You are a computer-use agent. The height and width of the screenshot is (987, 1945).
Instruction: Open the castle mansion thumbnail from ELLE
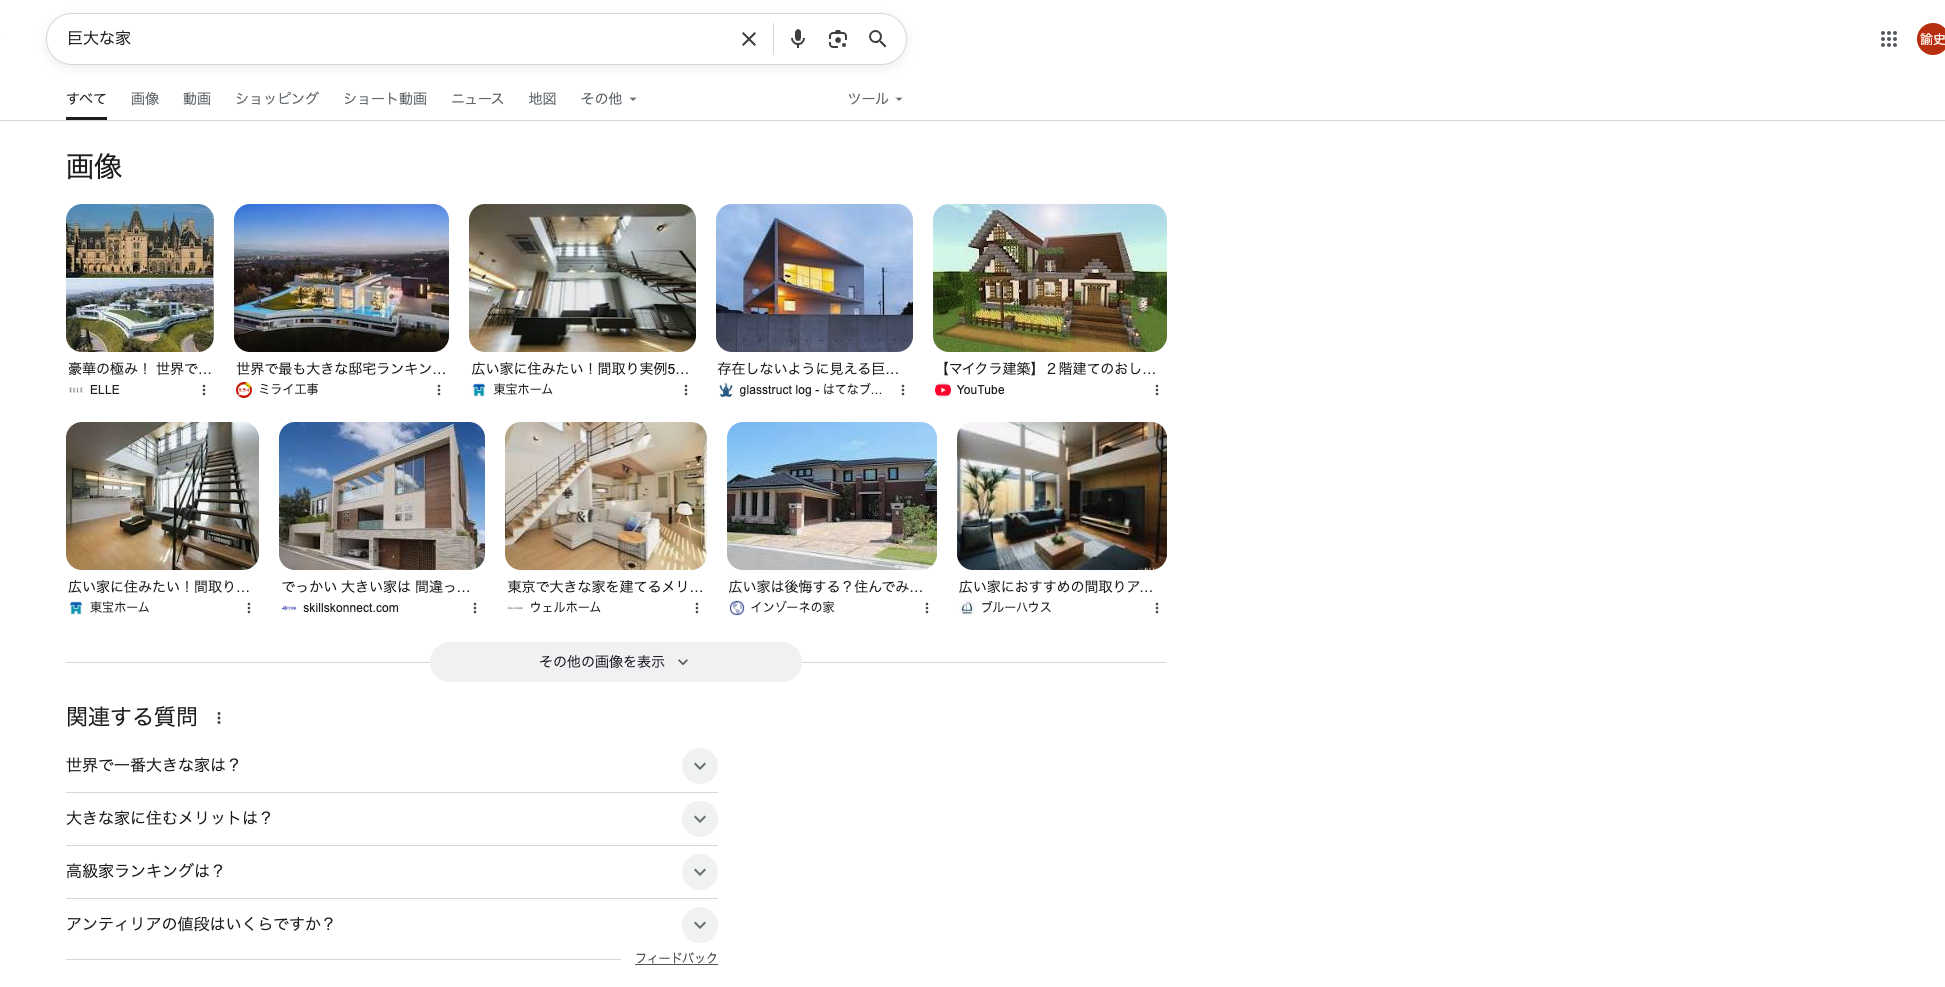pos(140,278)
